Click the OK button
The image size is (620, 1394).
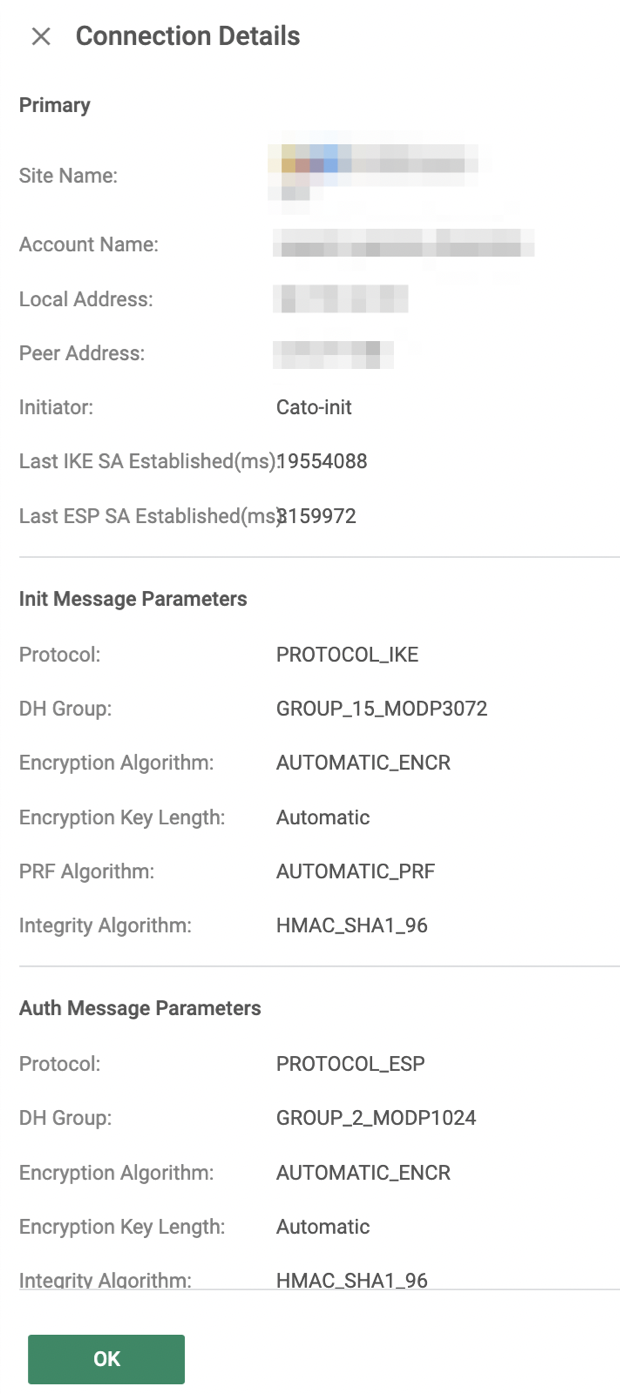[x=105, y=1358]
